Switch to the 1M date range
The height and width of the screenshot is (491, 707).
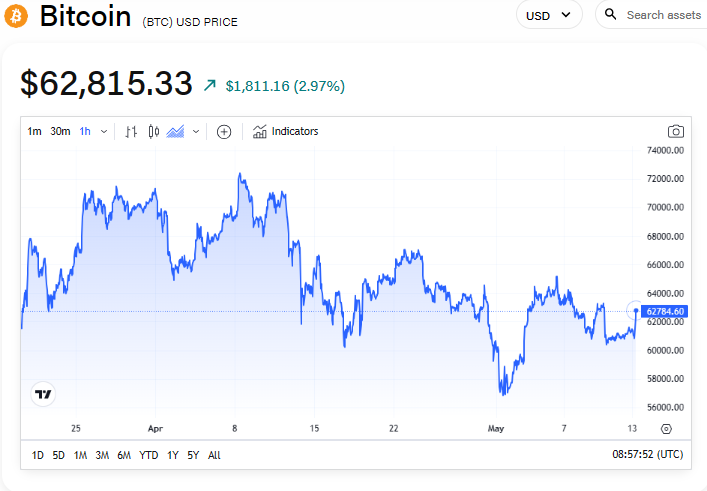pos(80,455)
